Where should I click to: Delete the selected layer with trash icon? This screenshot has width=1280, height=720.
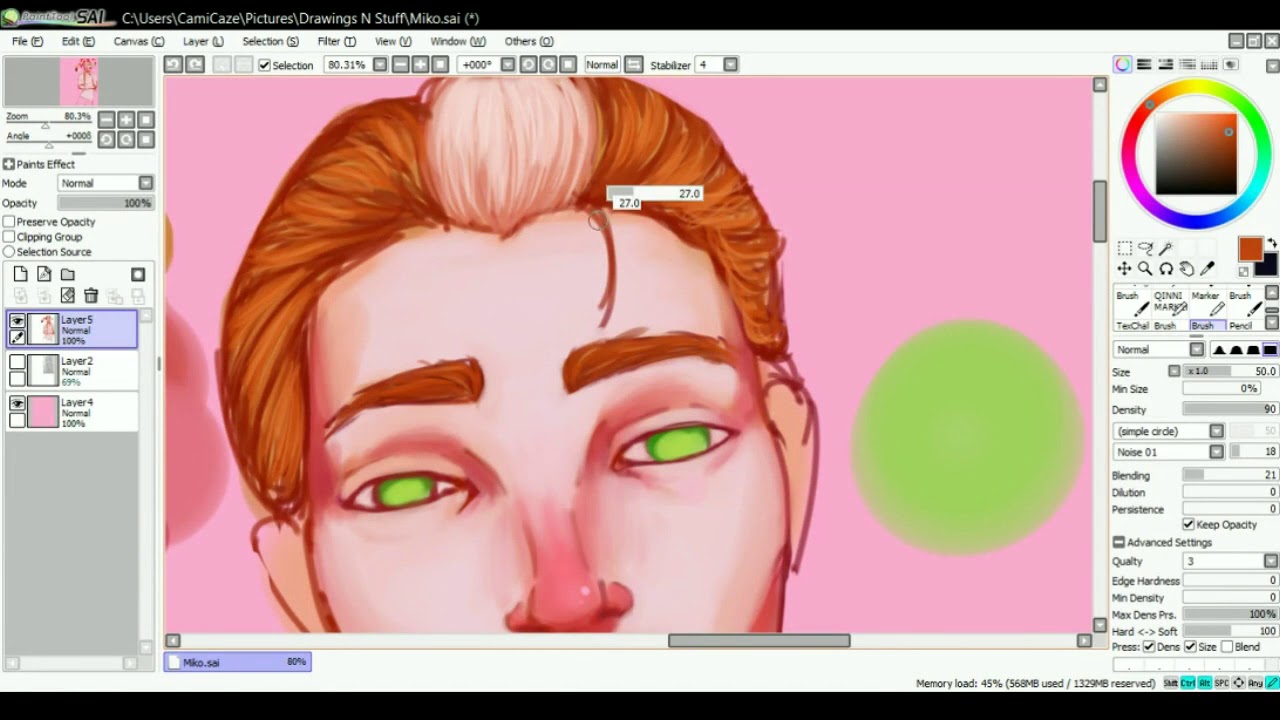click(x=91, y=295)
